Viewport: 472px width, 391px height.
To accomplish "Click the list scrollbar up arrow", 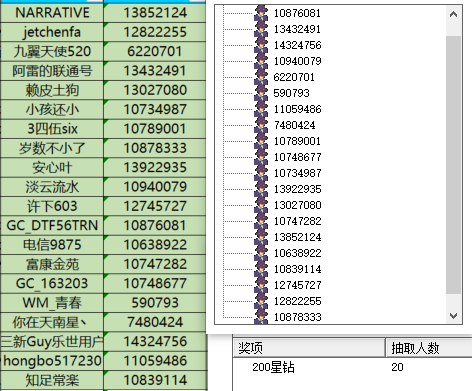I will (453, 14).
